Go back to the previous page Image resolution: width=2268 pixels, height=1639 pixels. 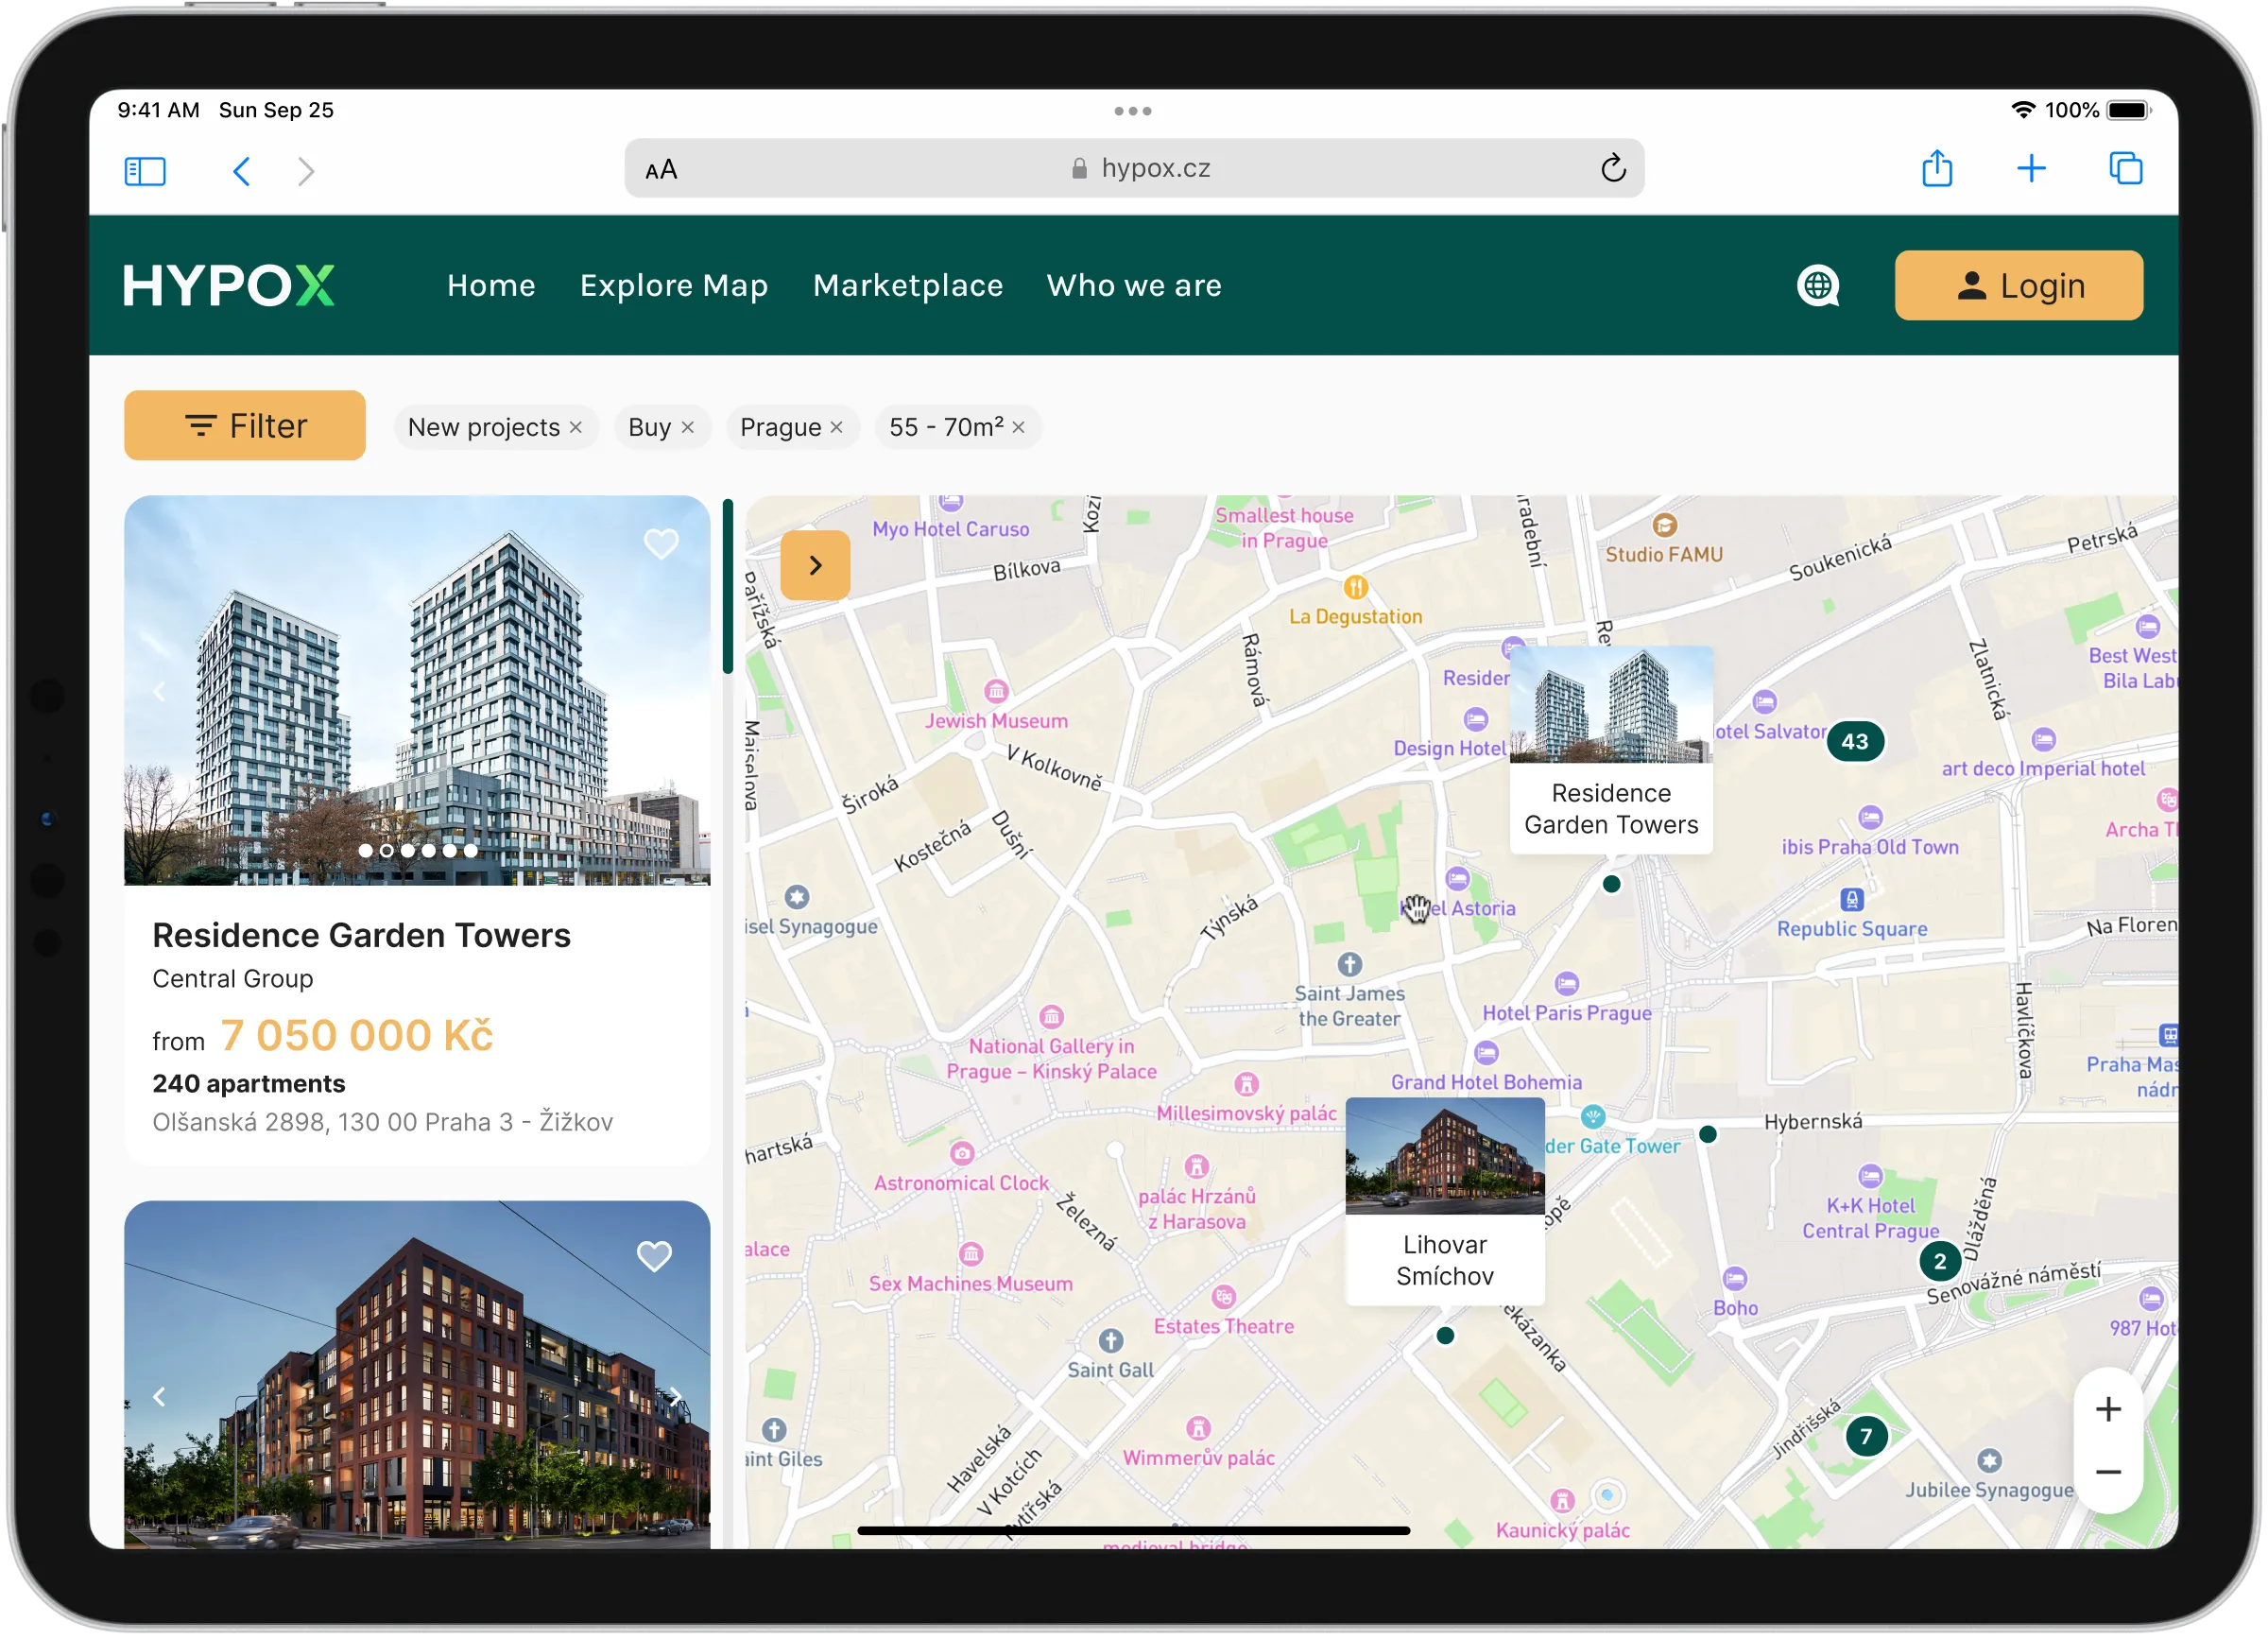[x=241, y=171]
